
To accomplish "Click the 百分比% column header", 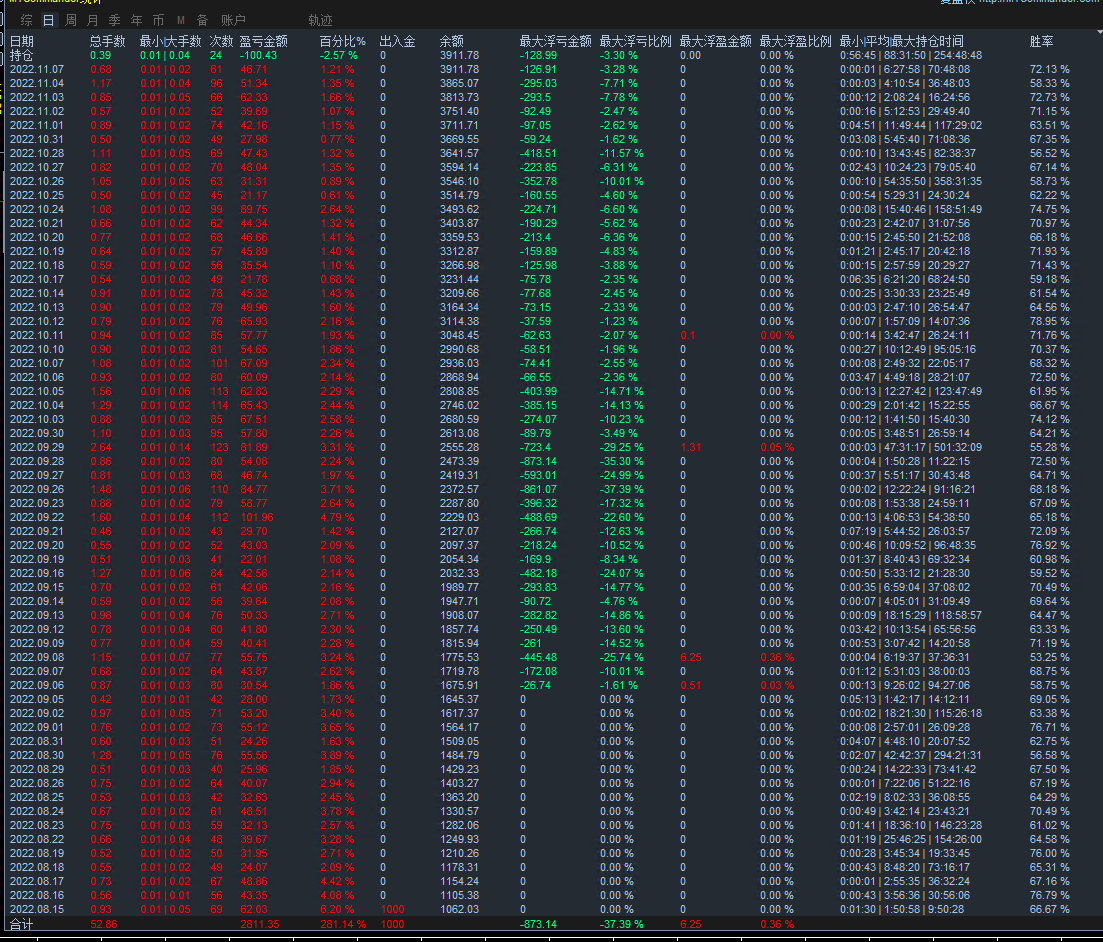I will point(343,42).
